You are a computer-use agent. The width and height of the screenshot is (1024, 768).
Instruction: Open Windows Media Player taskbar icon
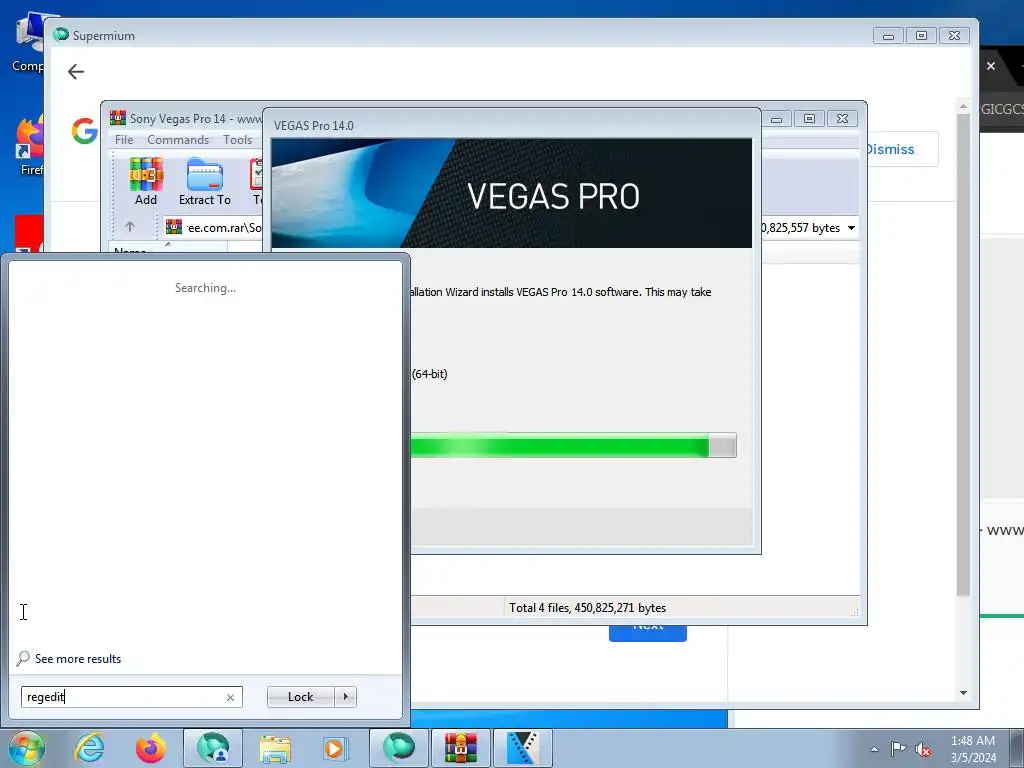point(337,748)
